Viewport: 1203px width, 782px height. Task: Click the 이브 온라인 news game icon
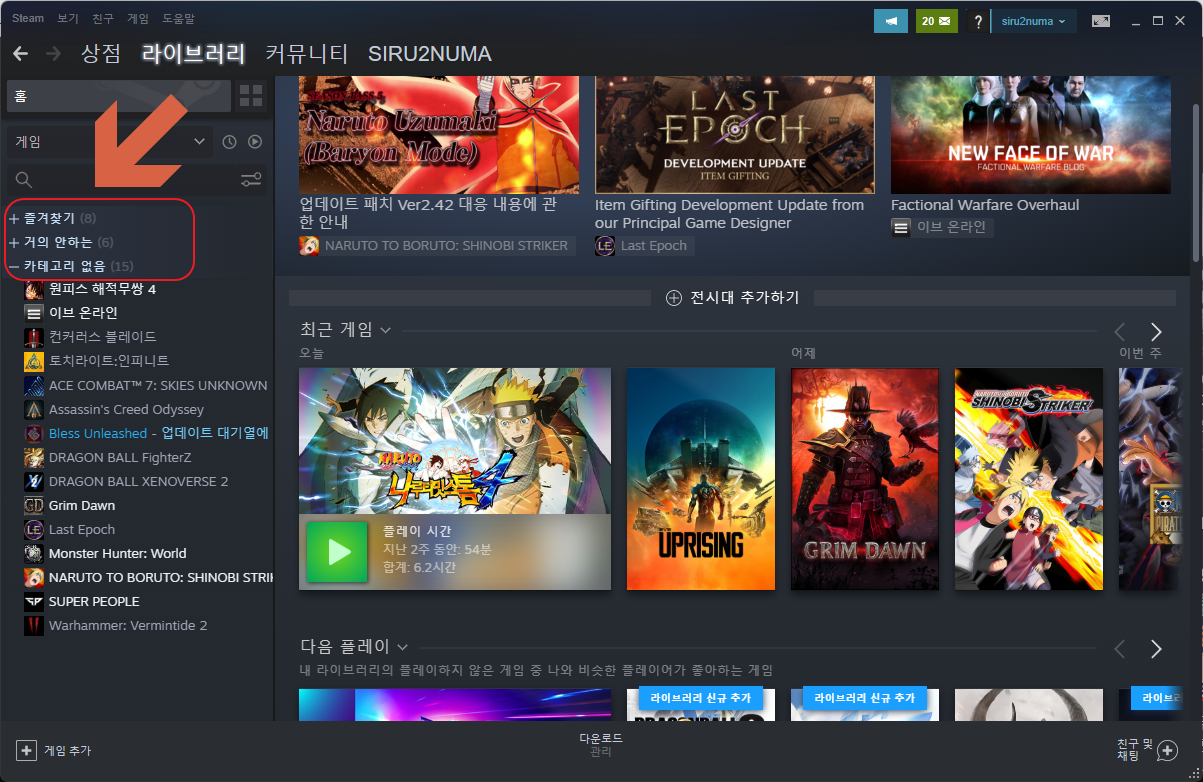[x=901, y=227]
